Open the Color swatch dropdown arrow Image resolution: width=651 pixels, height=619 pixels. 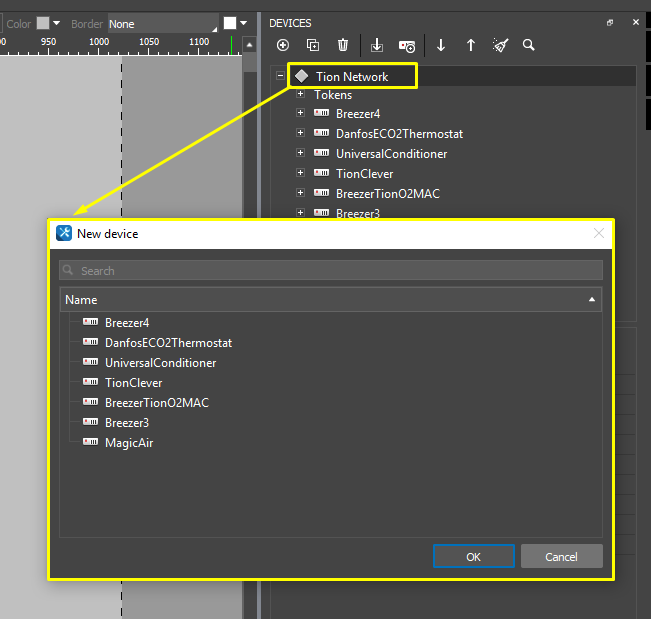click(56, 23)
